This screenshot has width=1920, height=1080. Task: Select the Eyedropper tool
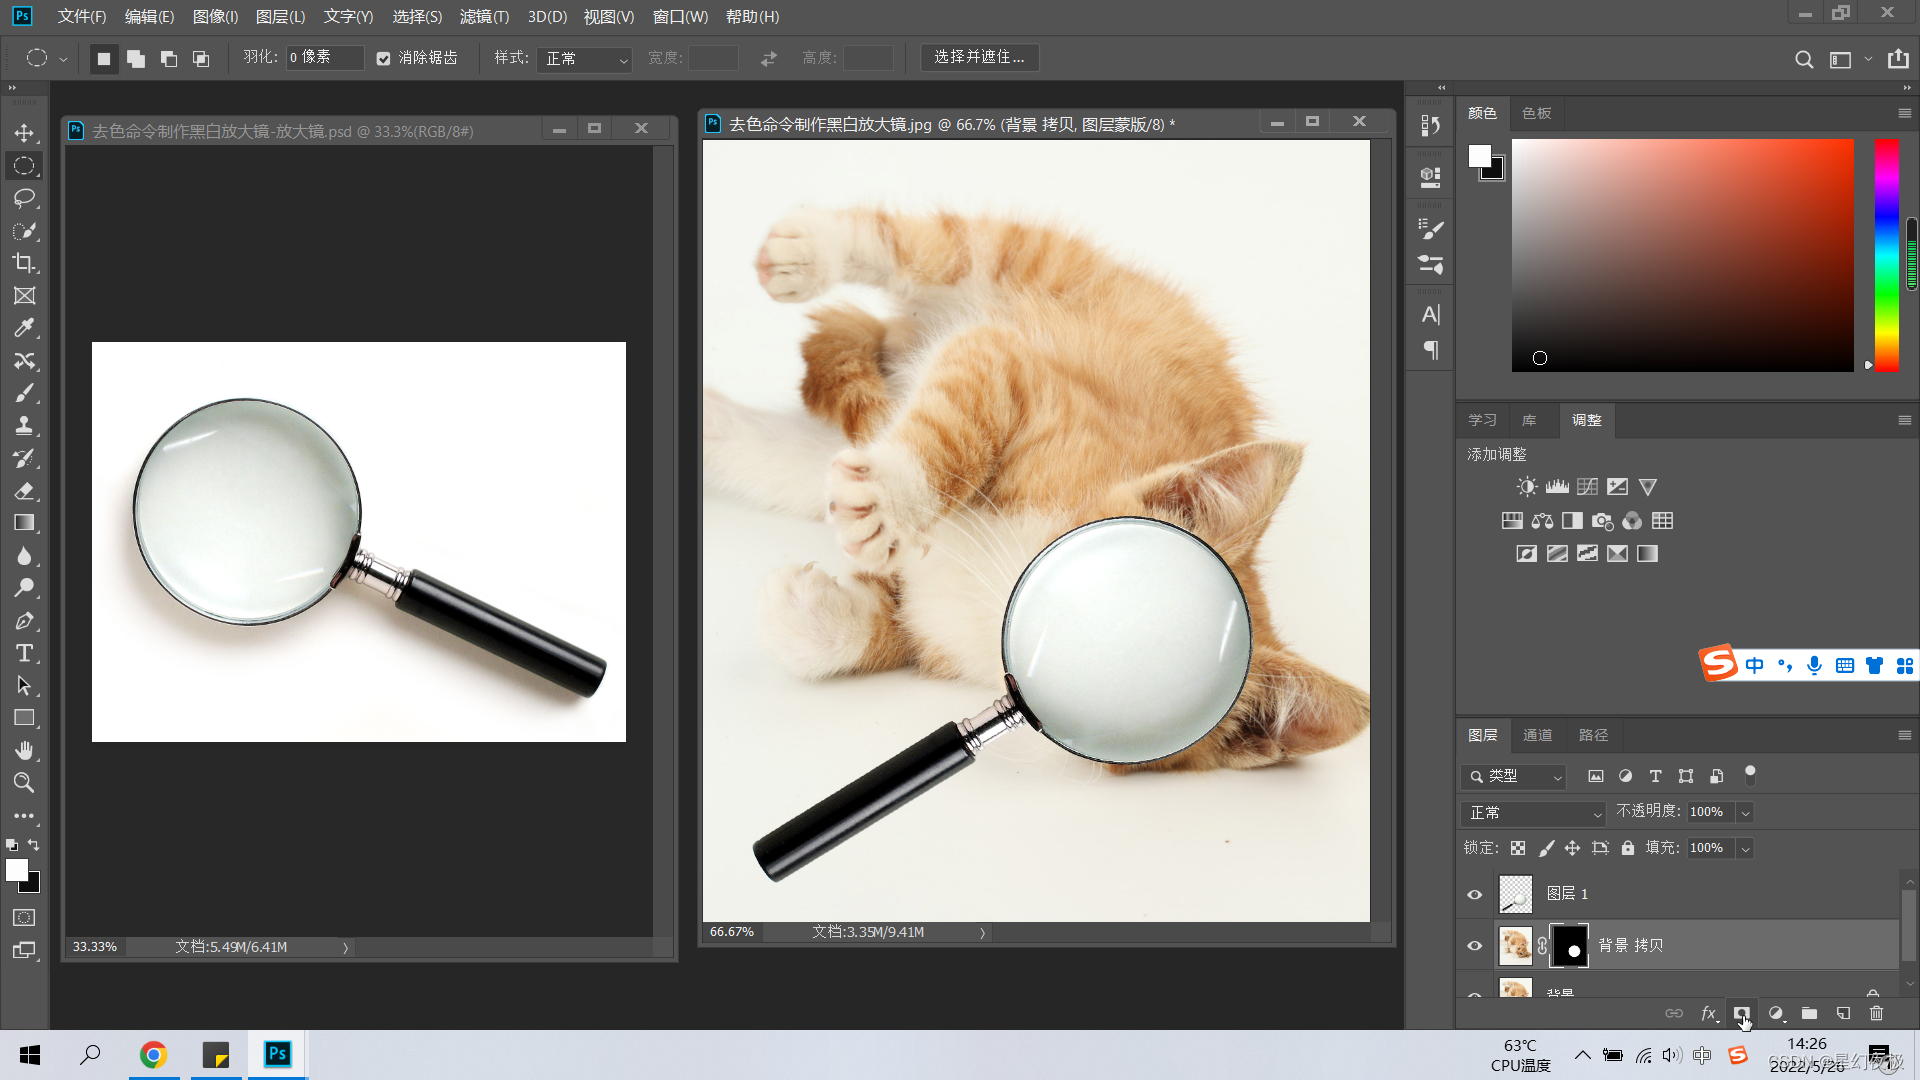24,328
